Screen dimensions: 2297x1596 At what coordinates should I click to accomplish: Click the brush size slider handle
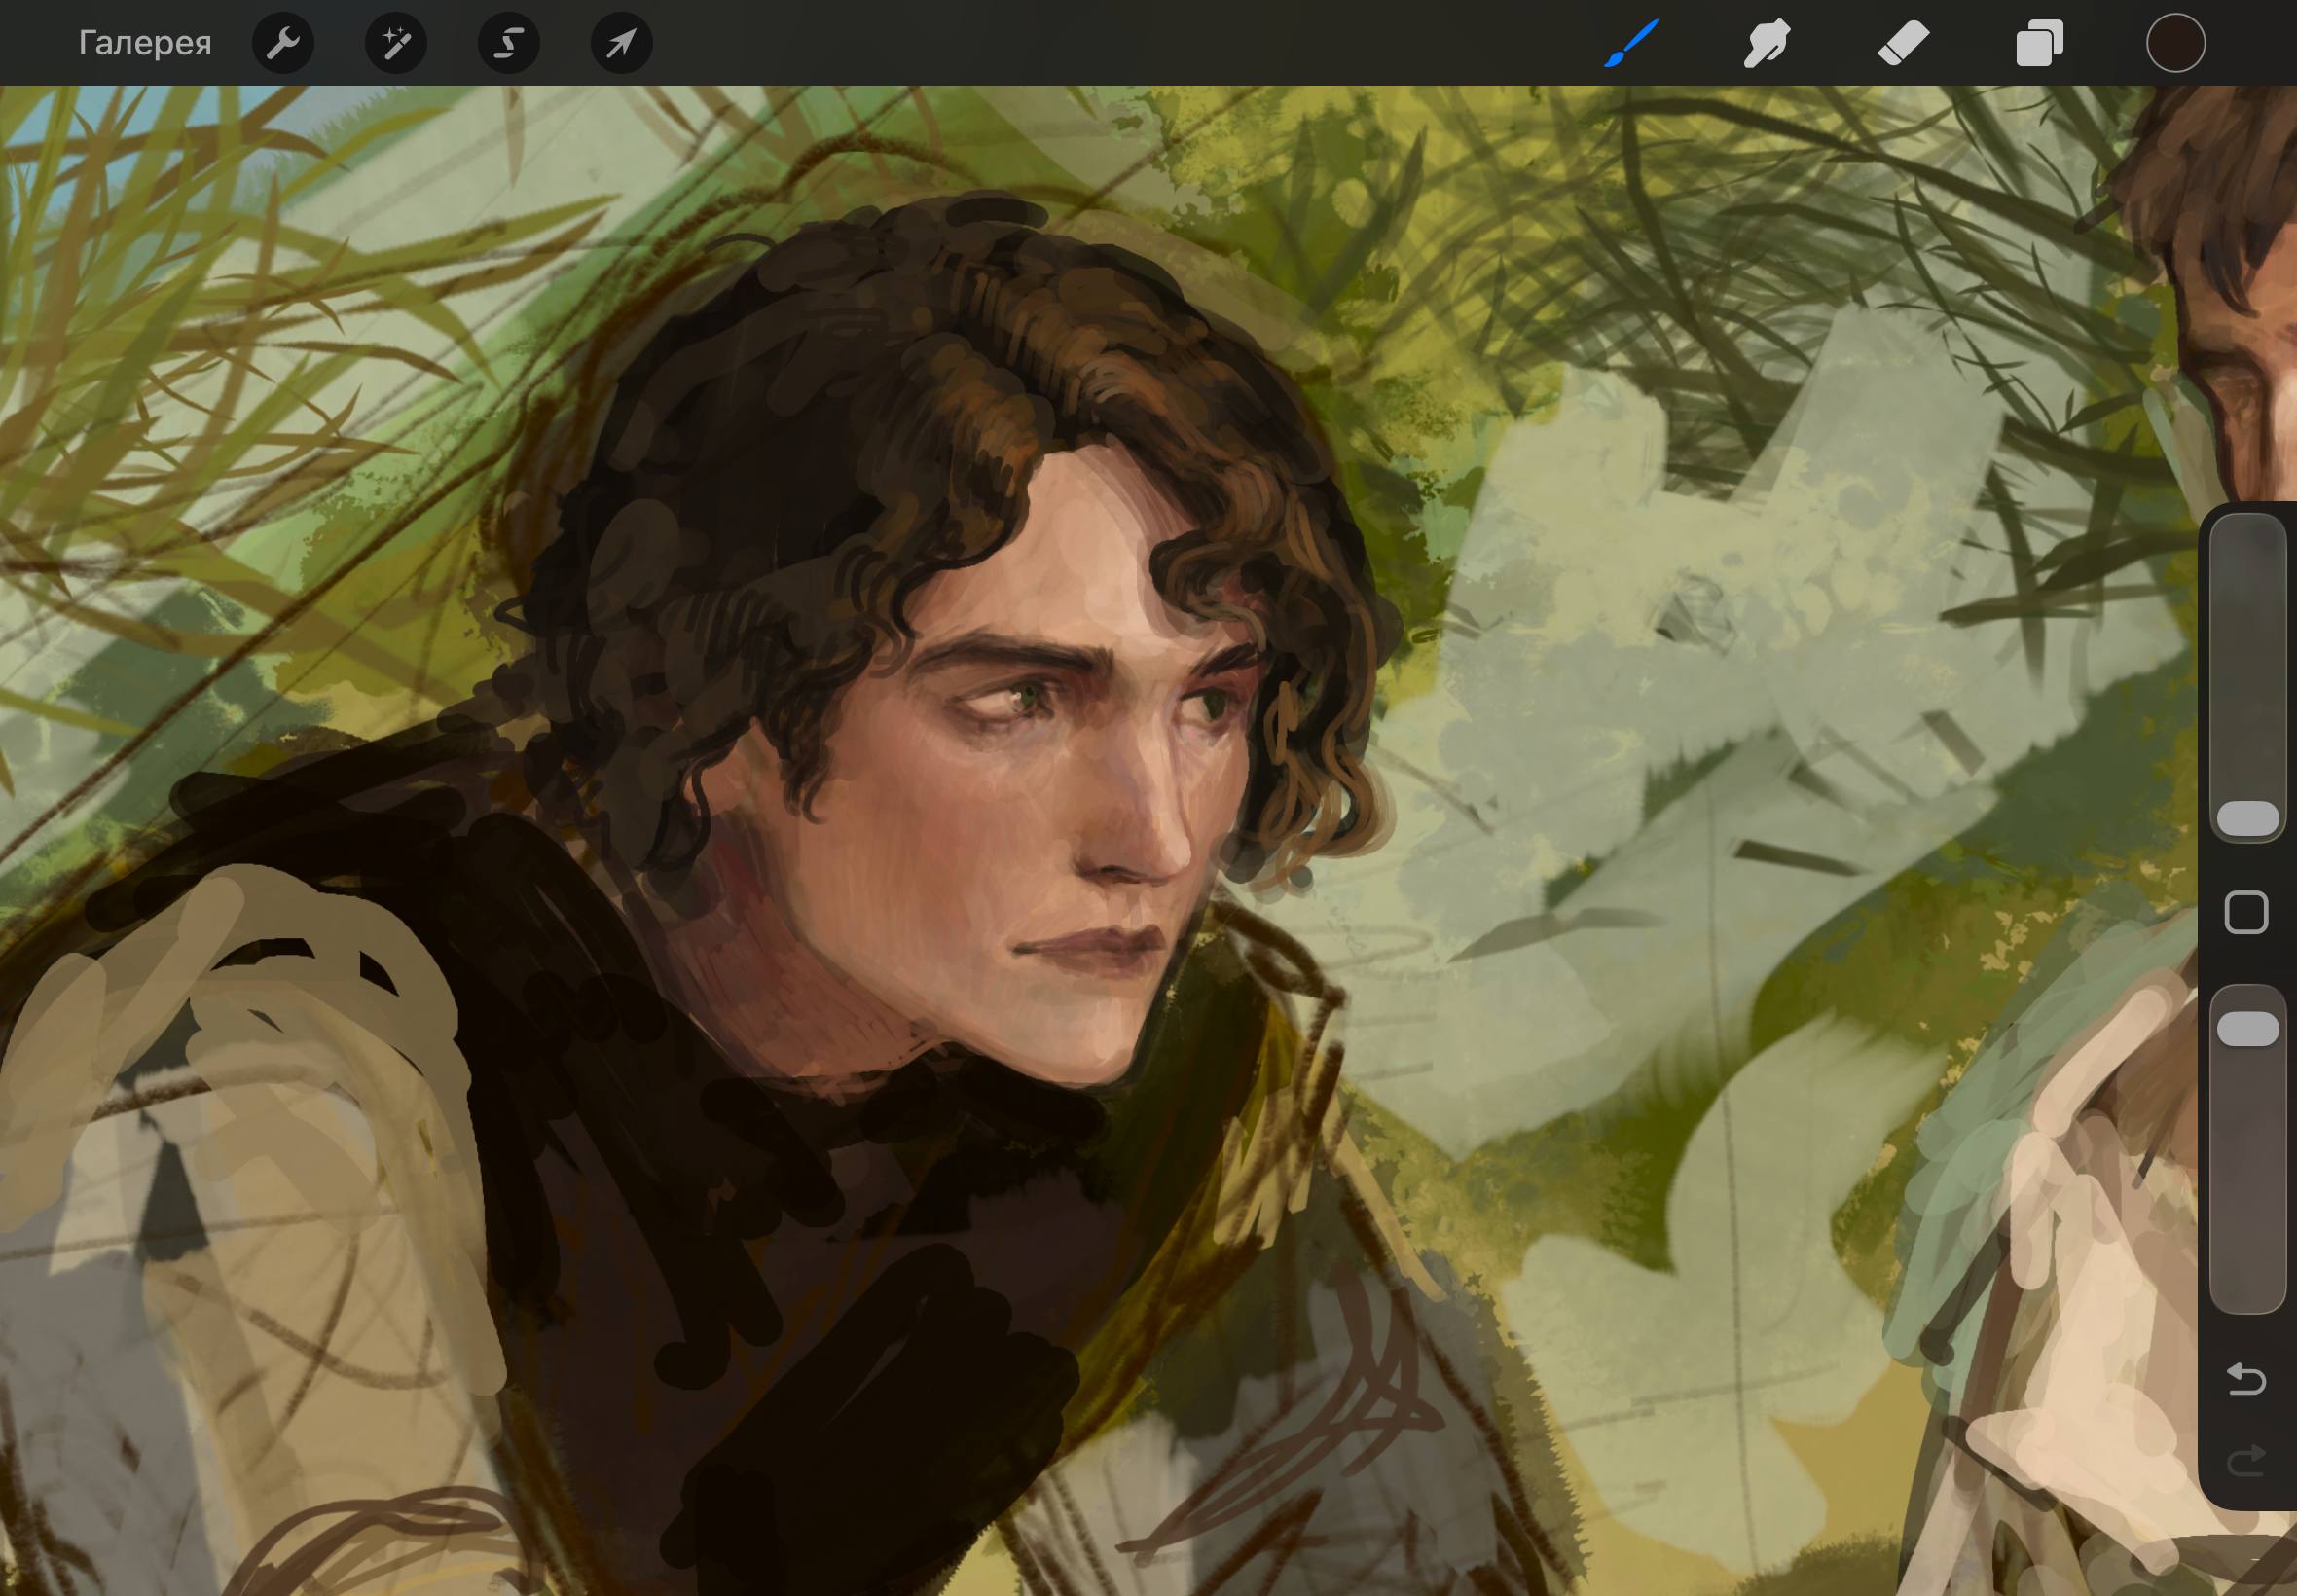[2248, 818]
